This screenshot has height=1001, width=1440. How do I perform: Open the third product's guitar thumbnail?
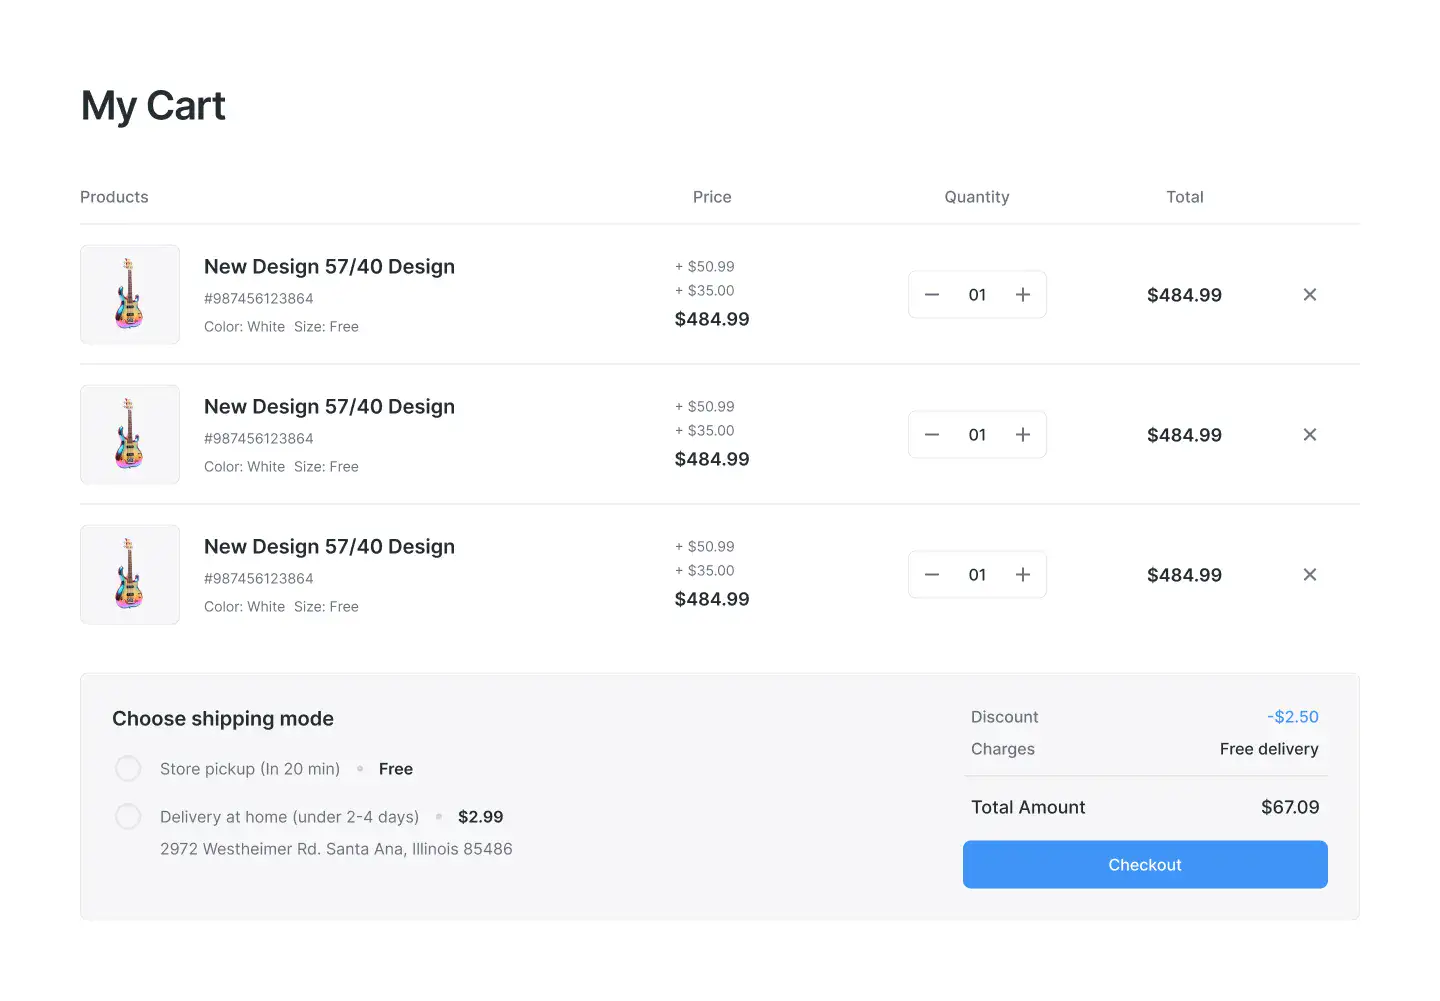pos(130,575)
